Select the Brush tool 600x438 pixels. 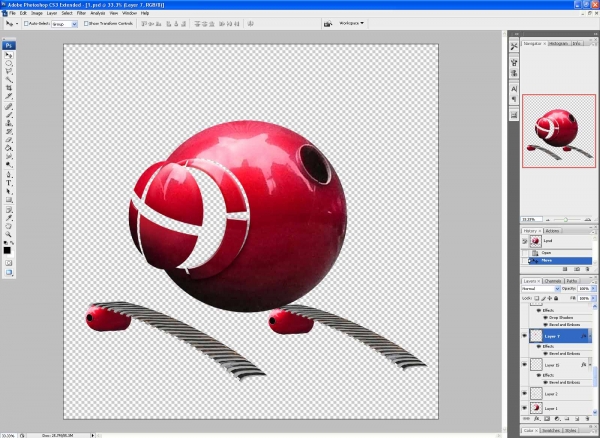[8, 115]
